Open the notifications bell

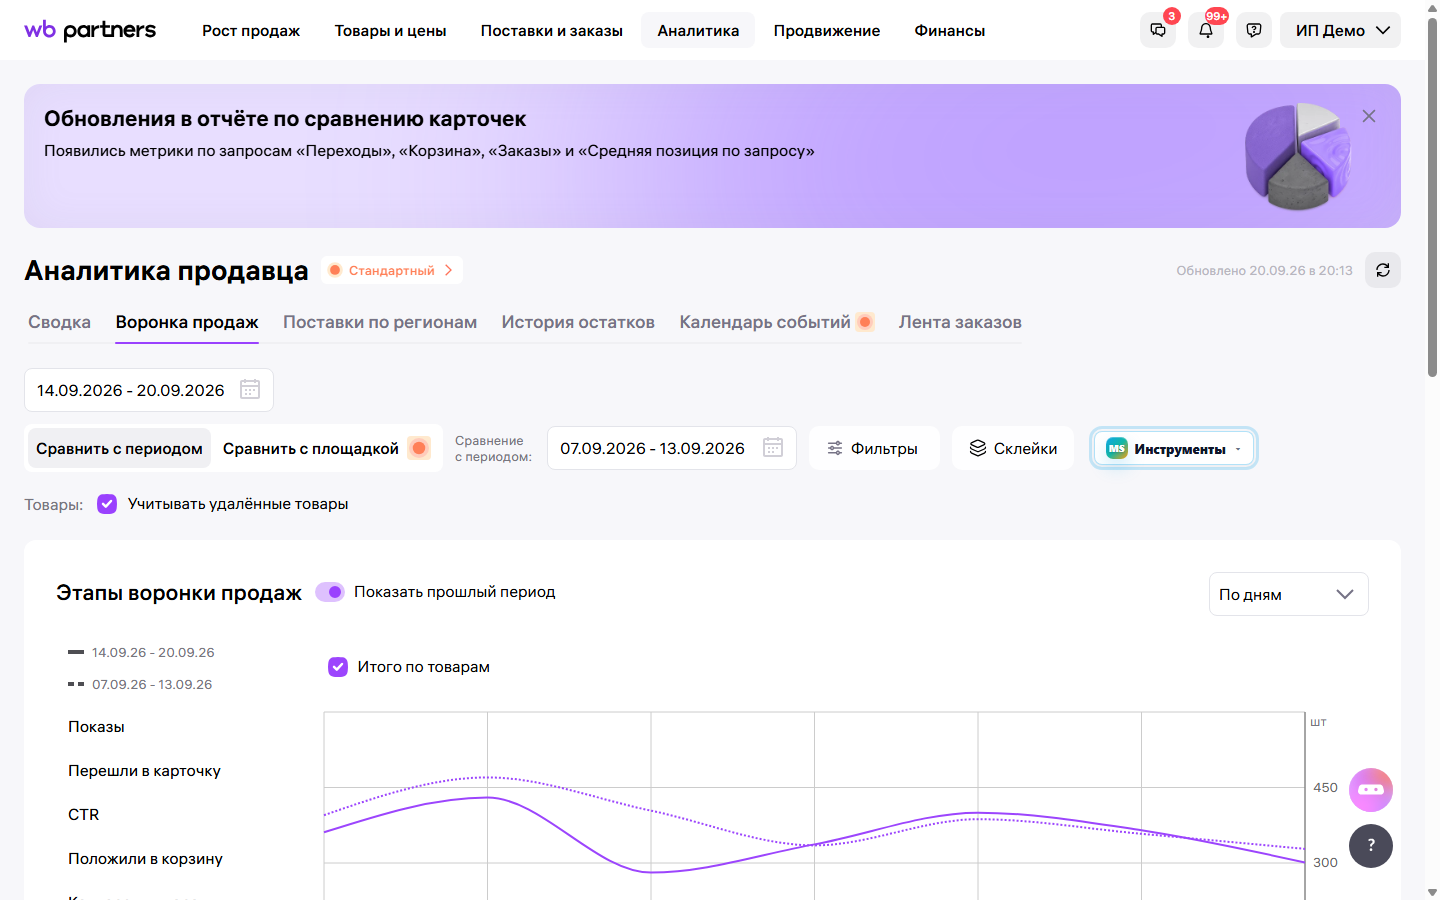(x=1206, y=30)
